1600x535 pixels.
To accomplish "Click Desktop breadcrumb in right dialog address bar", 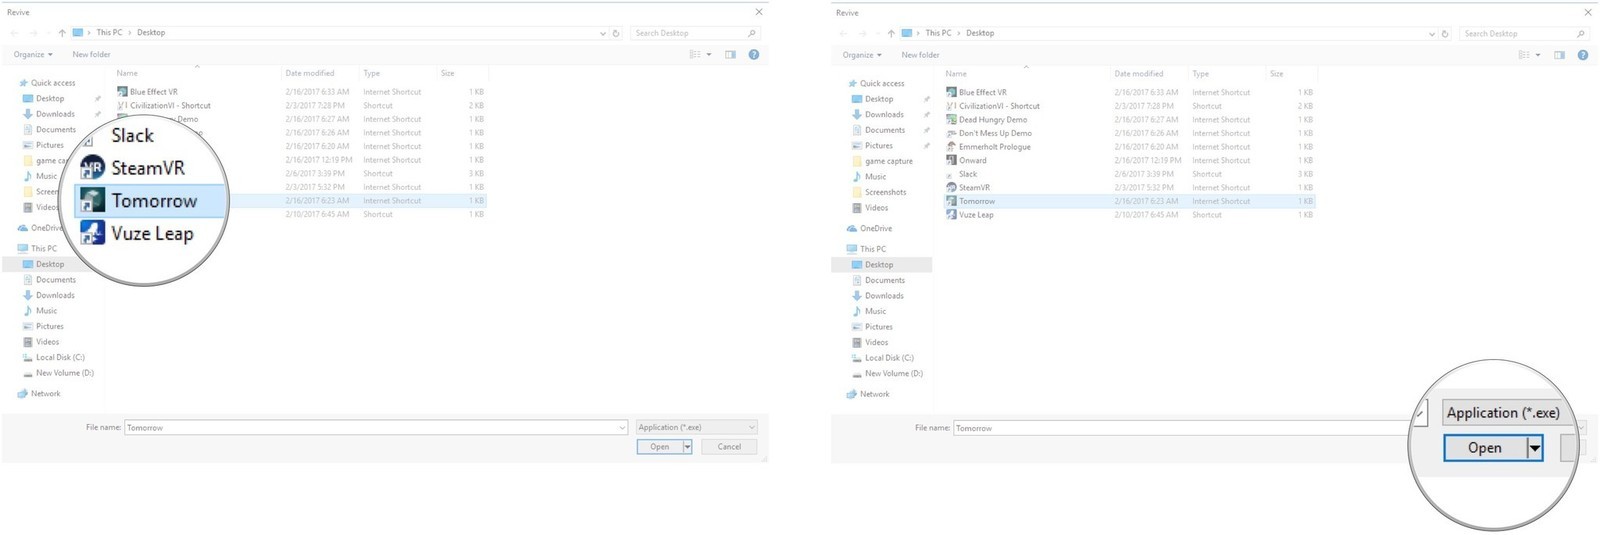I will pos(980,33).
